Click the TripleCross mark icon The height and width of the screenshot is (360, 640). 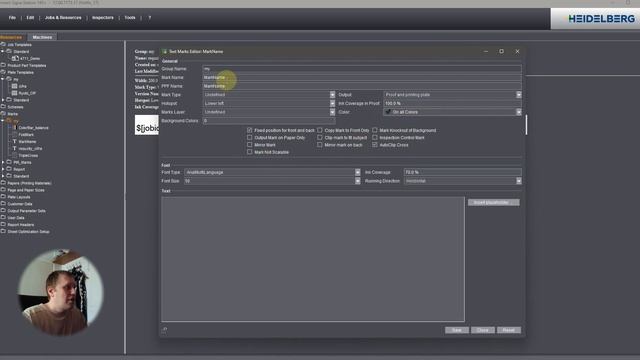[15, 156]
